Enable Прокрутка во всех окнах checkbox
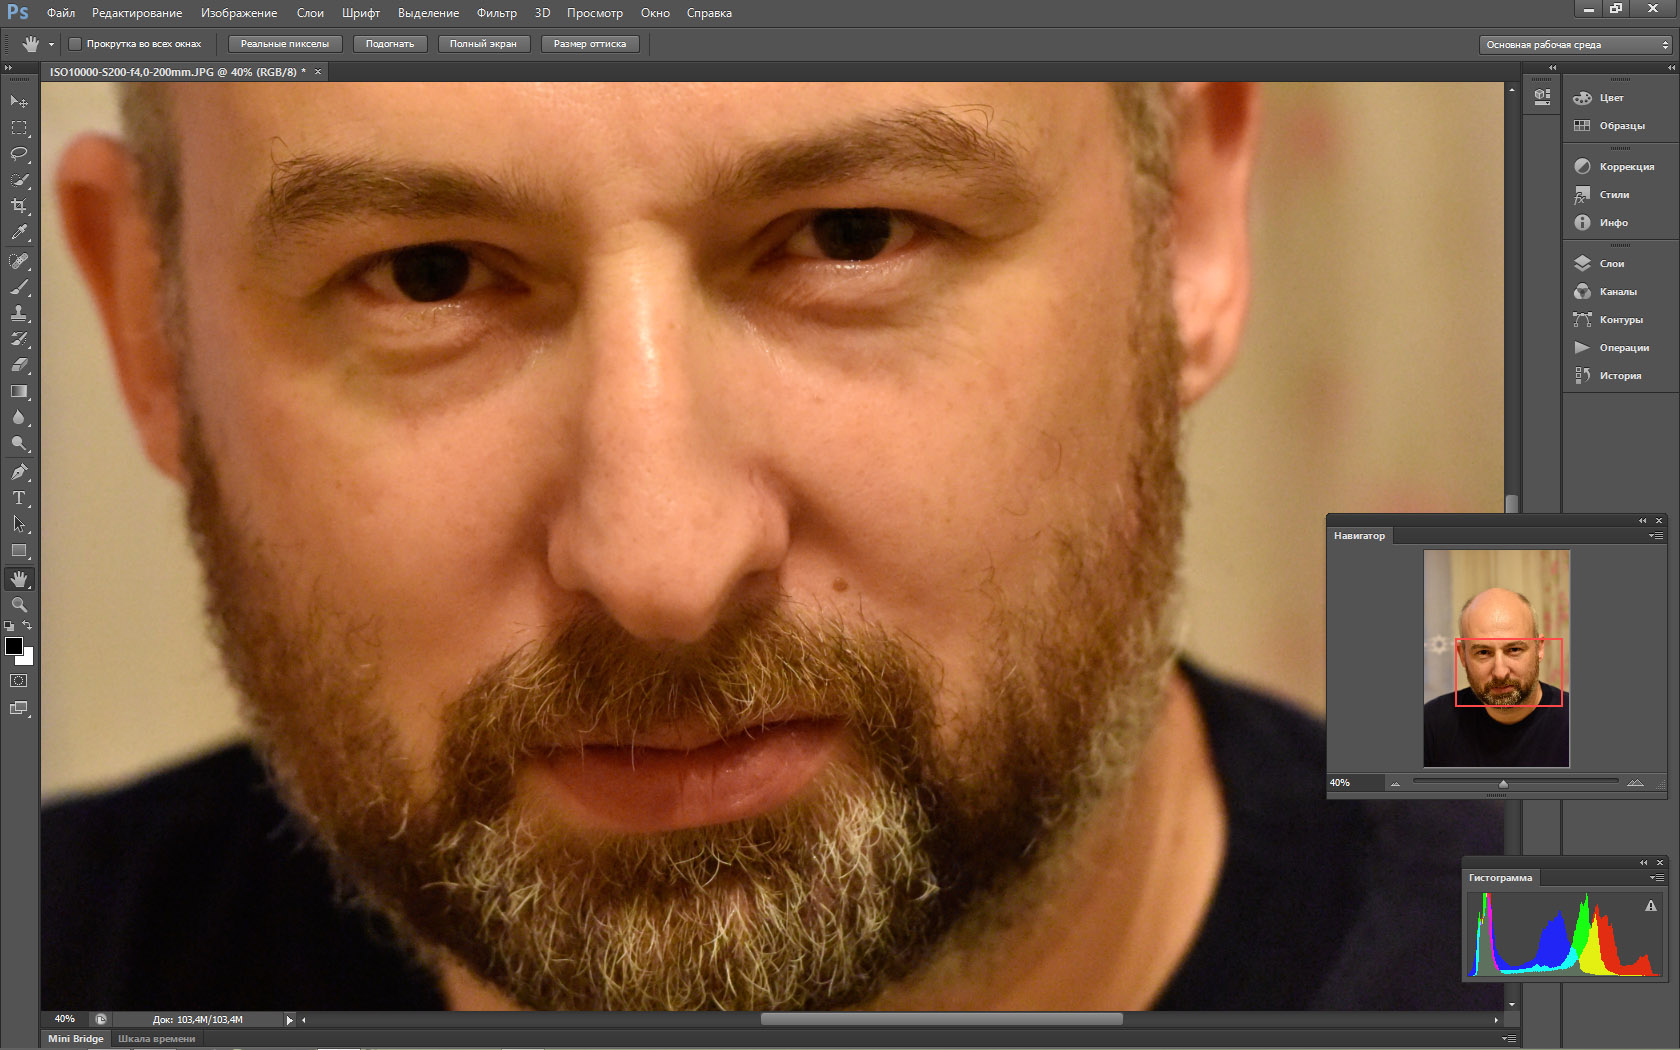 point(75,44)
